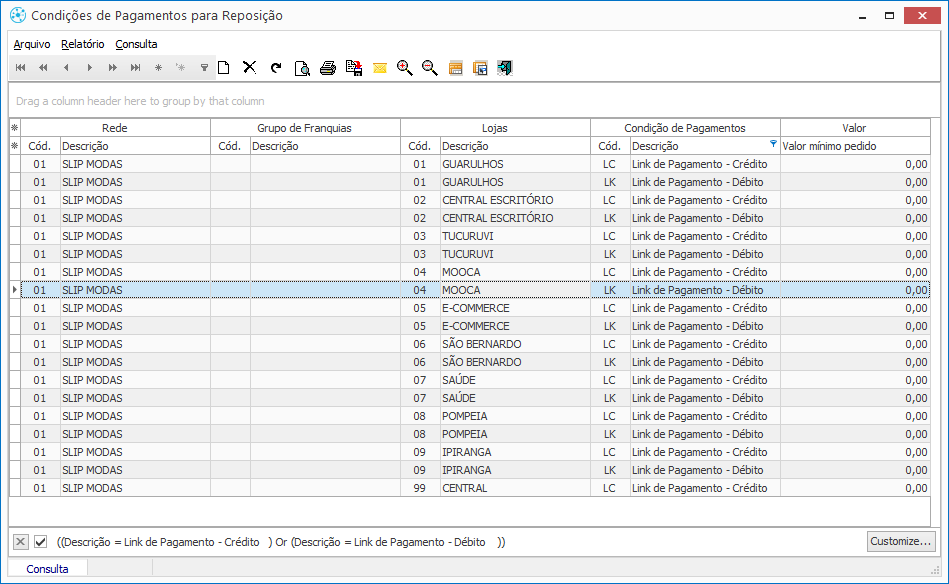The image size is (949, 584).
Task: Send by e-mail using the envelope icon
Action: point(379,68)
